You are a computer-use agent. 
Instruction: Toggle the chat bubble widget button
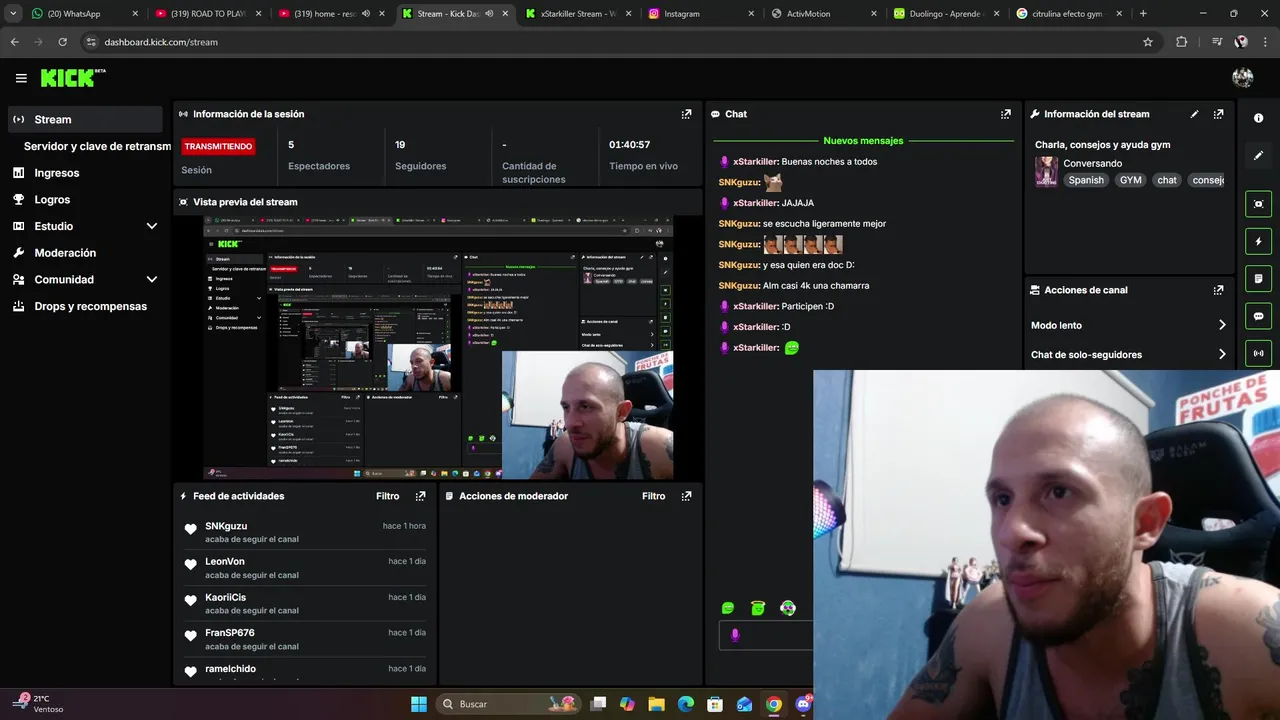click(x=1258, y=316)
